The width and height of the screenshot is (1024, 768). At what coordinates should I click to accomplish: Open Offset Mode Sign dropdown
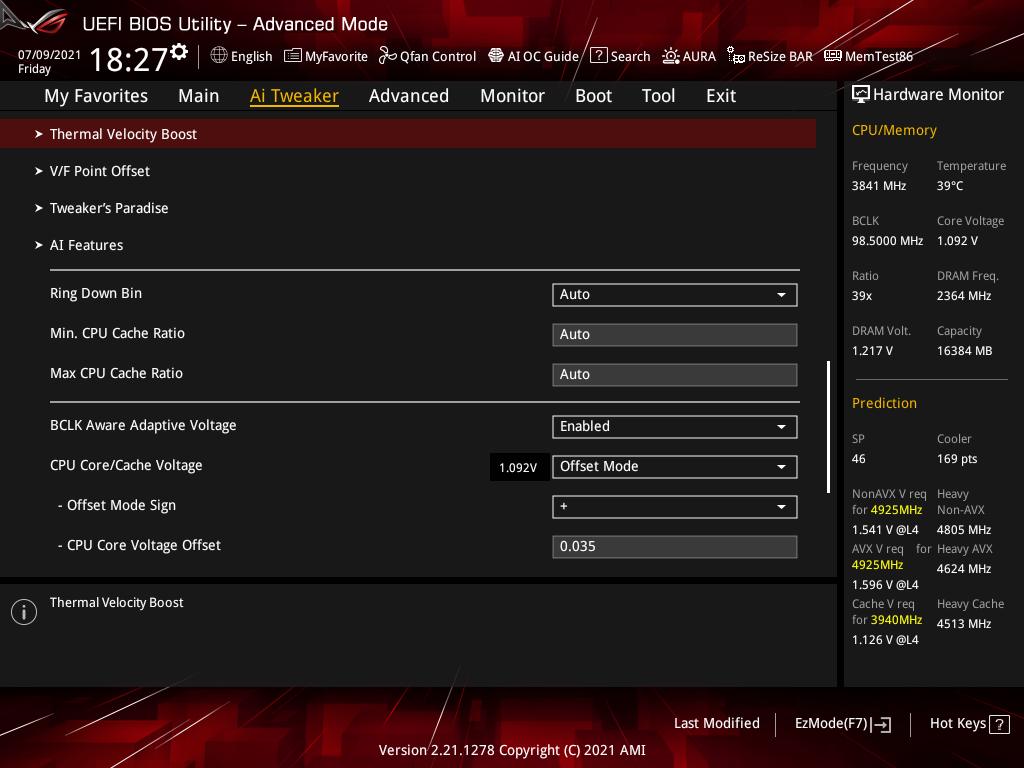675,507
